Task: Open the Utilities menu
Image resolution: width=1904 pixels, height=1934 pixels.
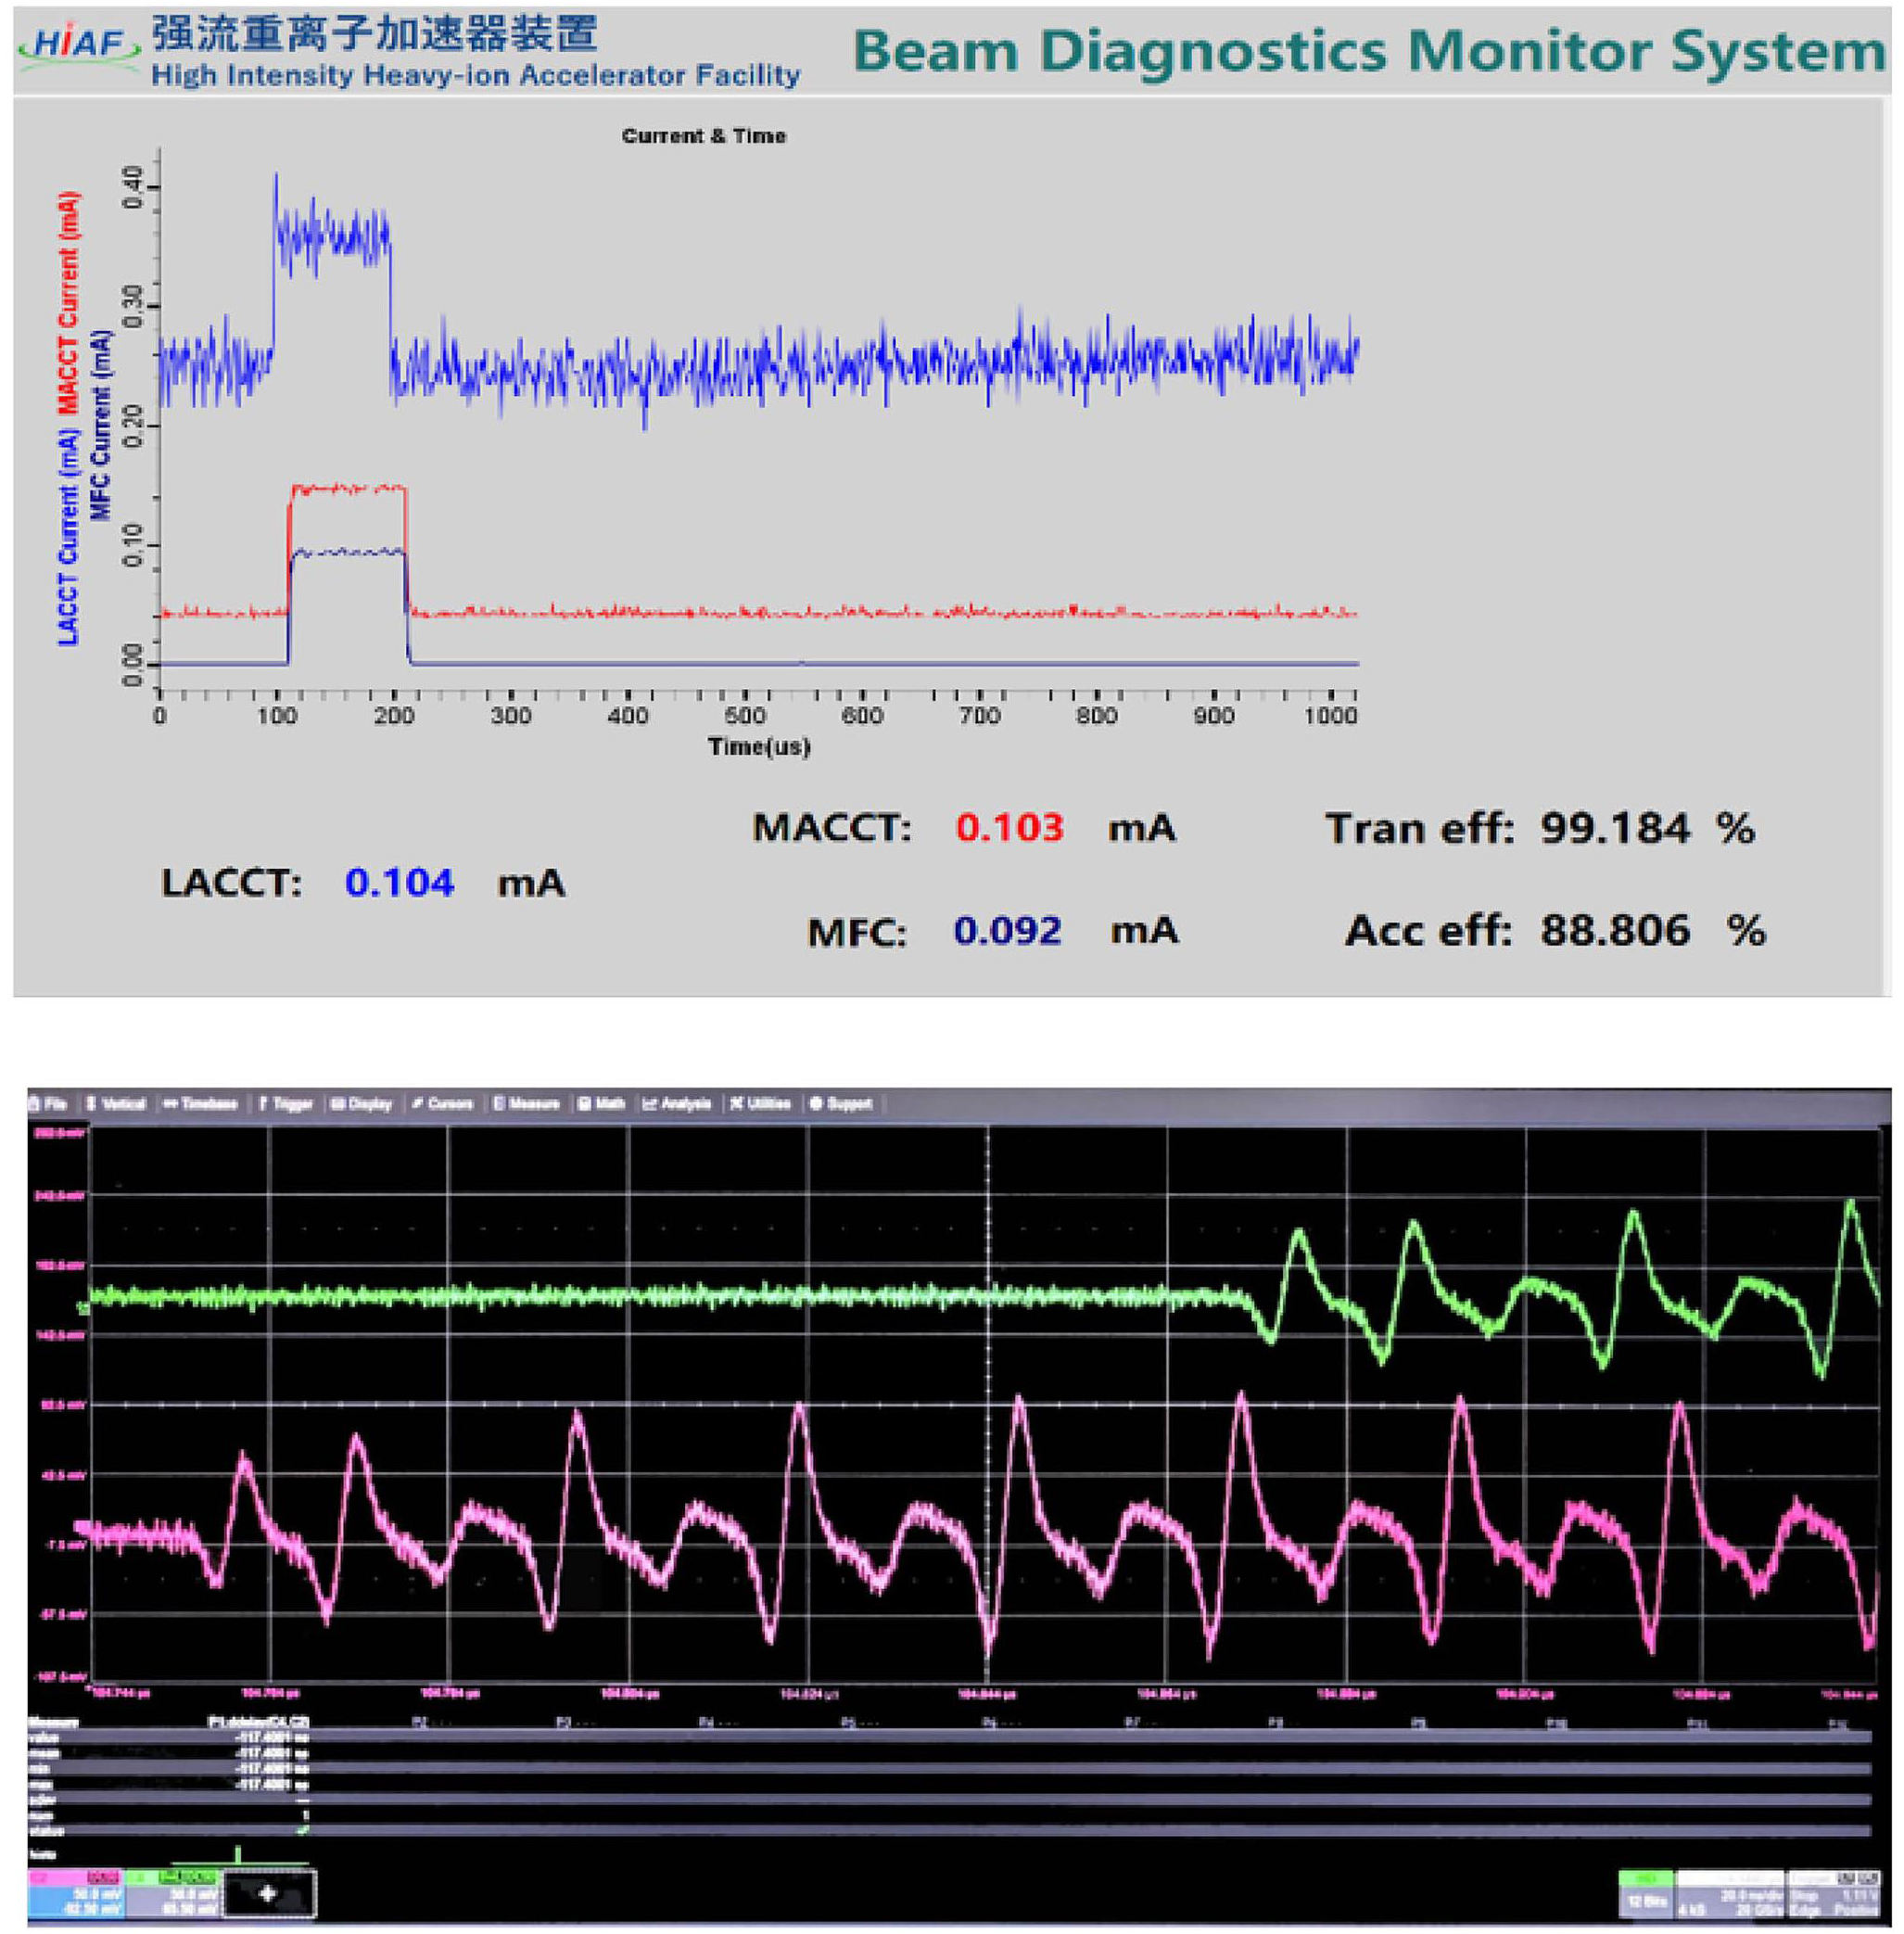Action: 759,1104
